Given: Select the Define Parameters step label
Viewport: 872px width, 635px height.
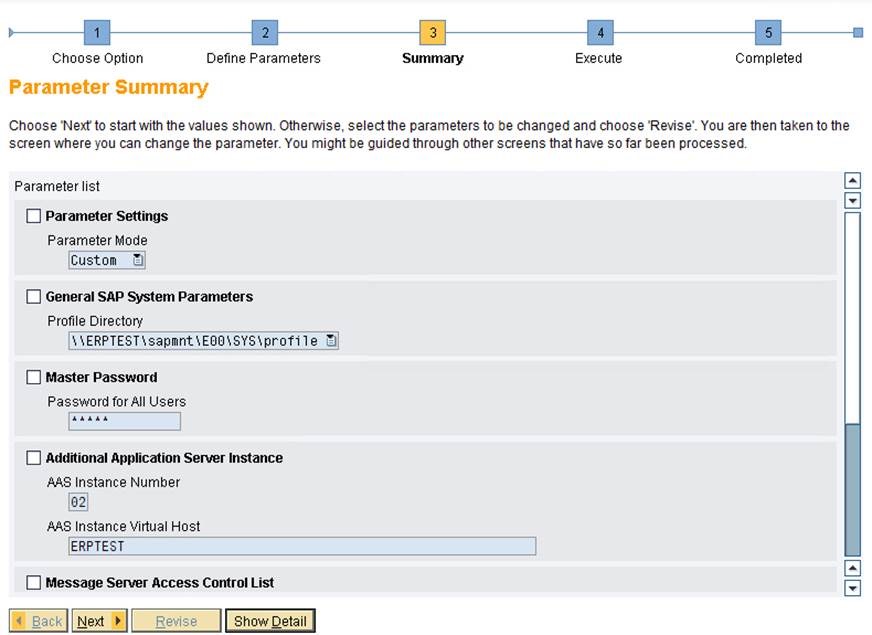Looking at the screenshot, I should [264, 58].
